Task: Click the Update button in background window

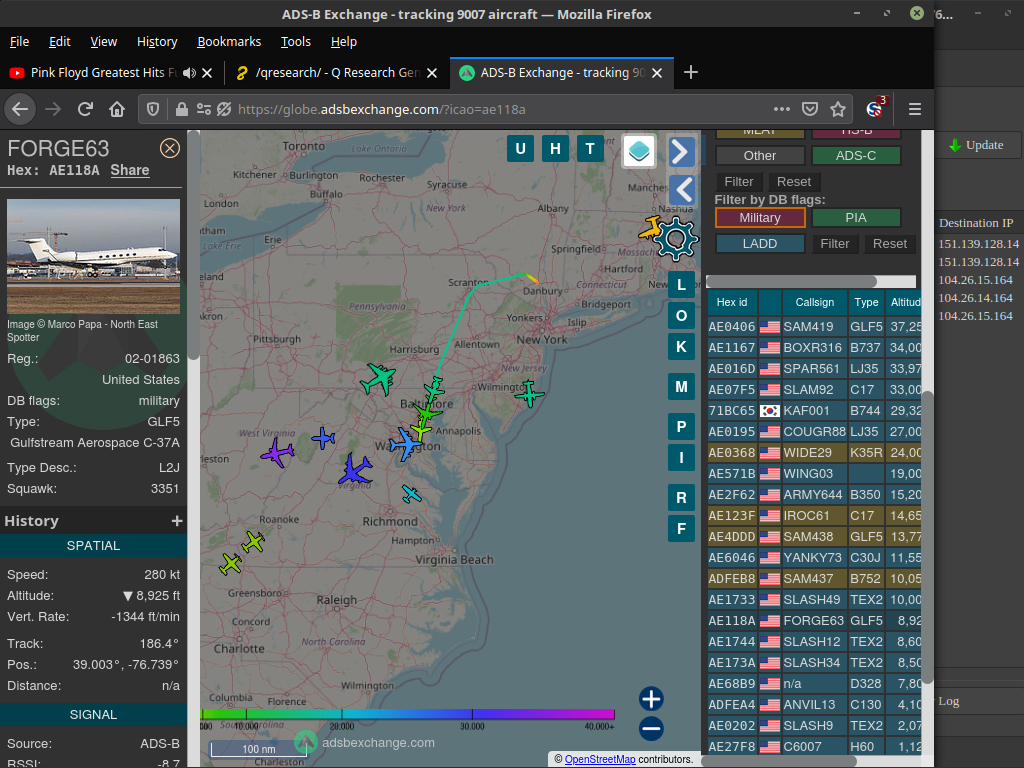Action: click(x=976, y=145)
